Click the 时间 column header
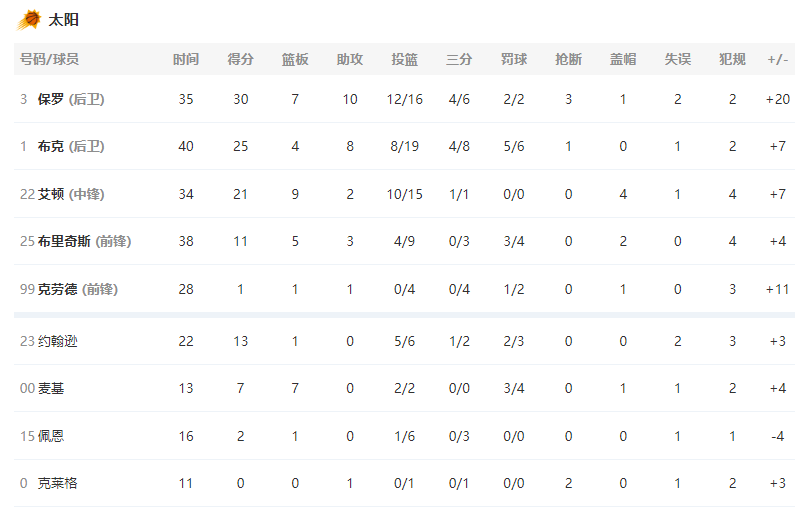This screenshot has height=518, width=807. point(186,59)
